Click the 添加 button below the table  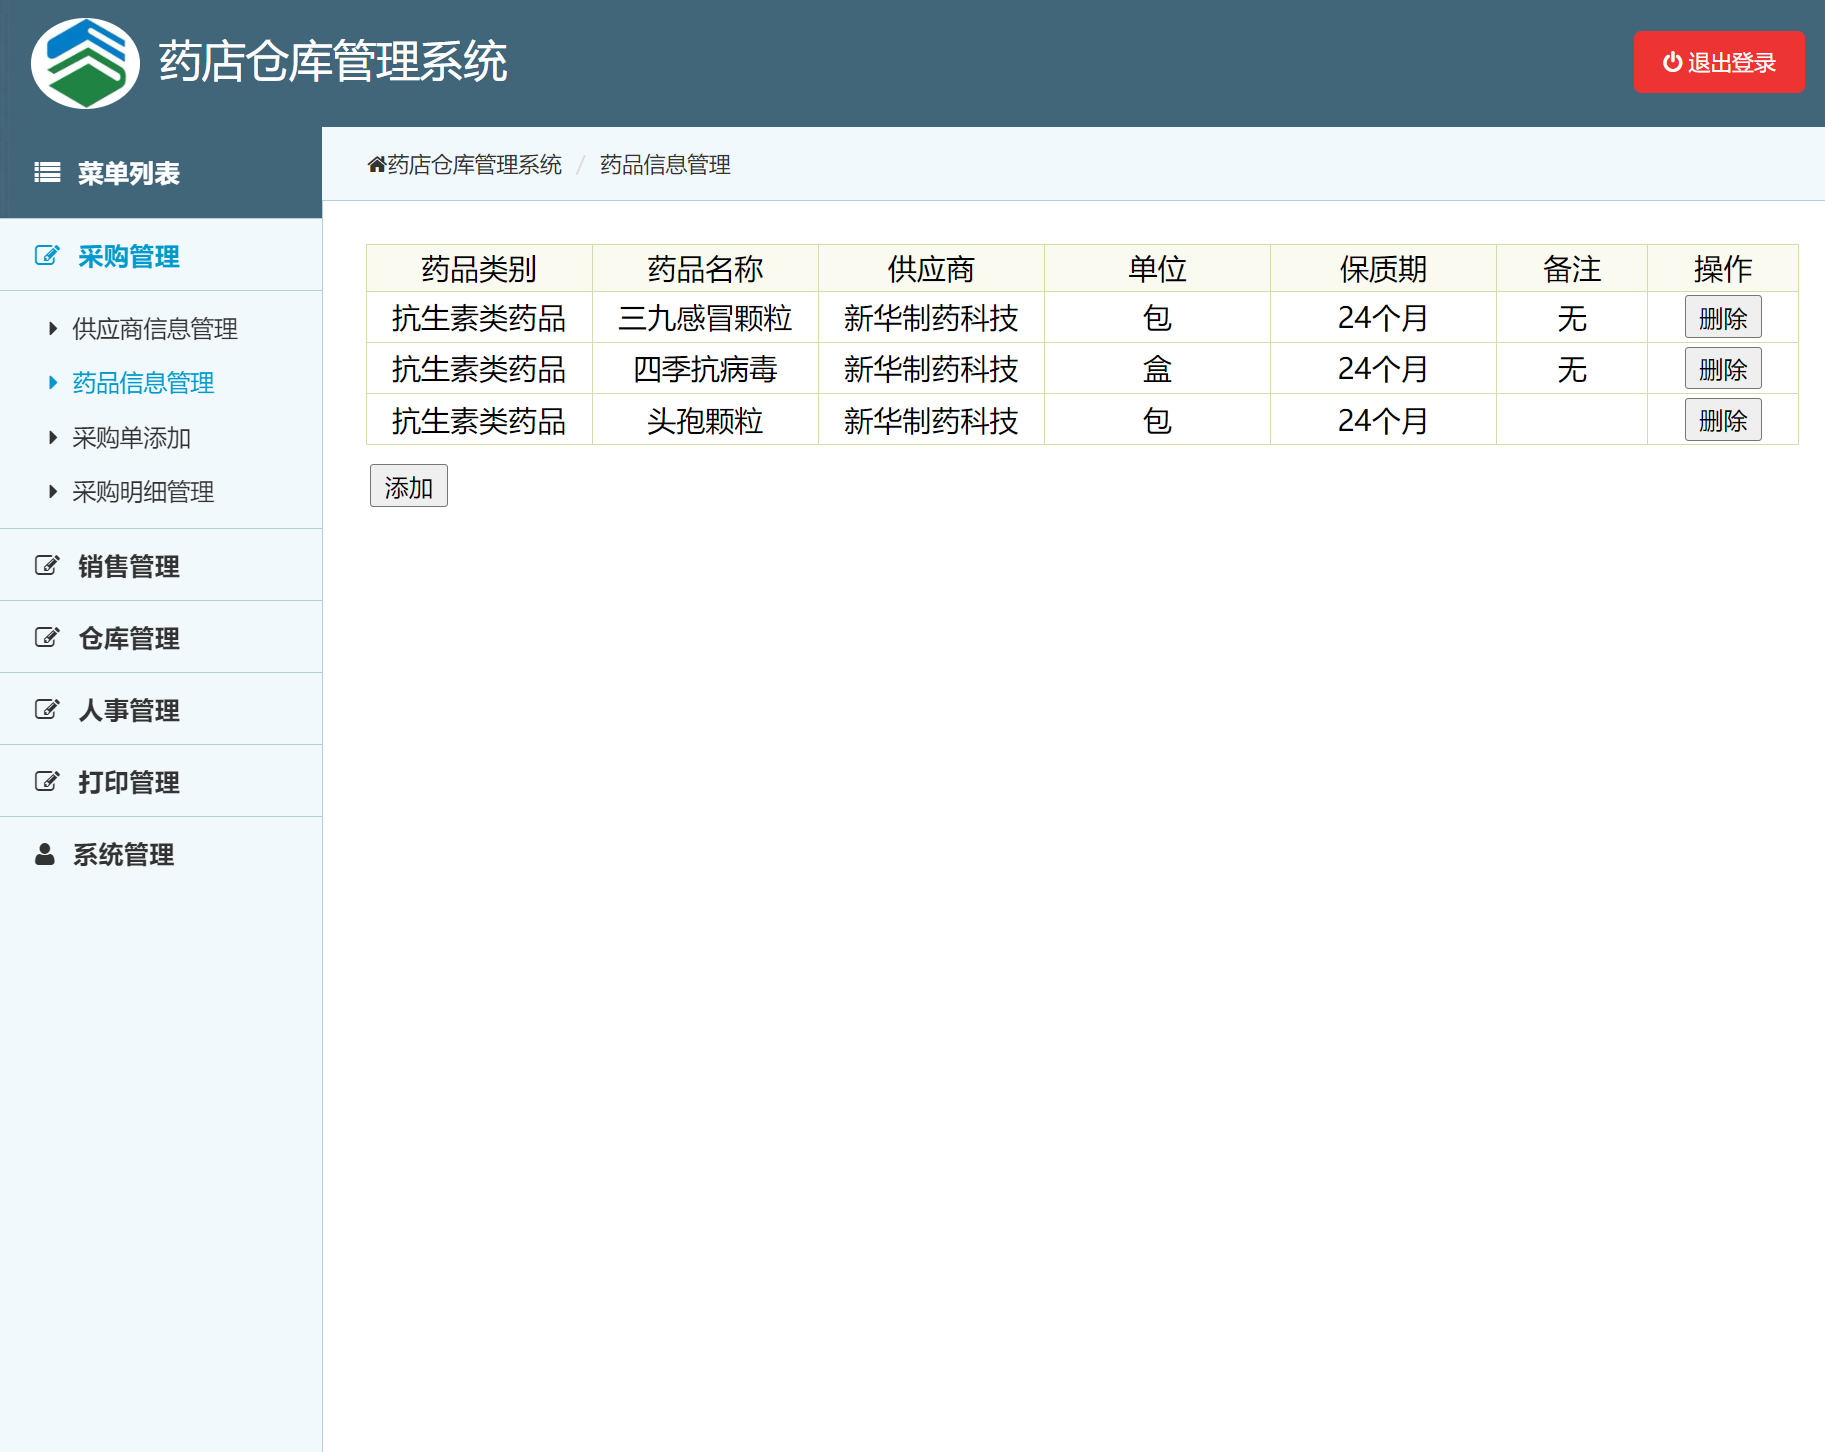(408, 486)
